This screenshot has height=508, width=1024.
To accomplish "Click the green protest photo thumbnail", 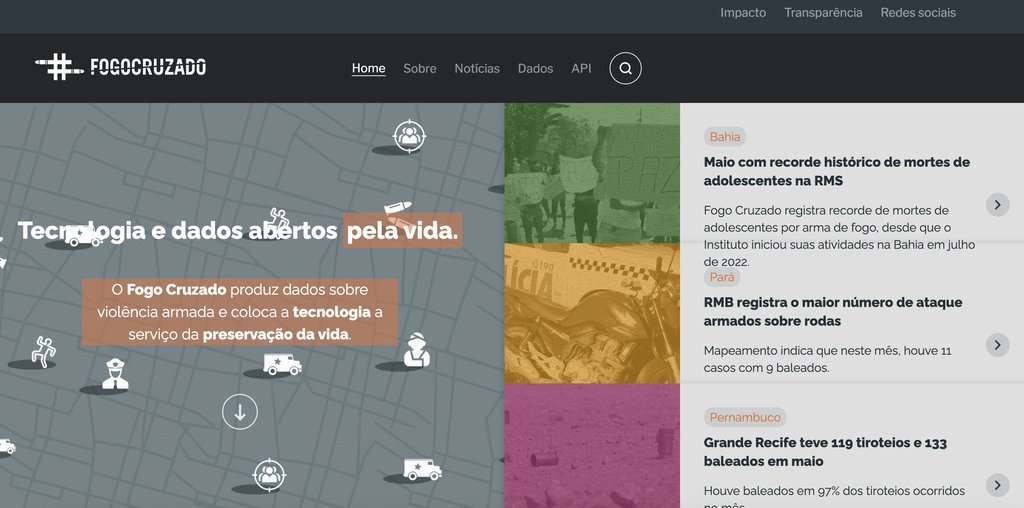I will click(x=592, y=173).
